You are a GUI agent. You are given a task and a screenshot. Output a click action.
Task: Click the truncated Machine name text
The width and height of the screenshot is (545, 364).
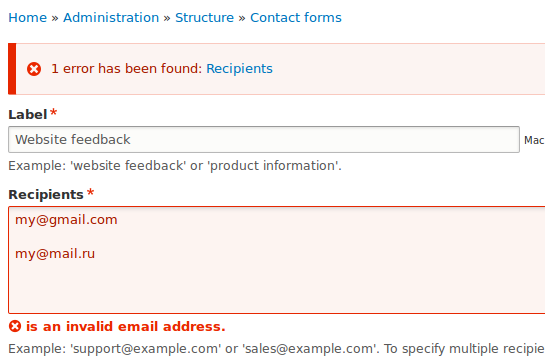click(534, 140)
